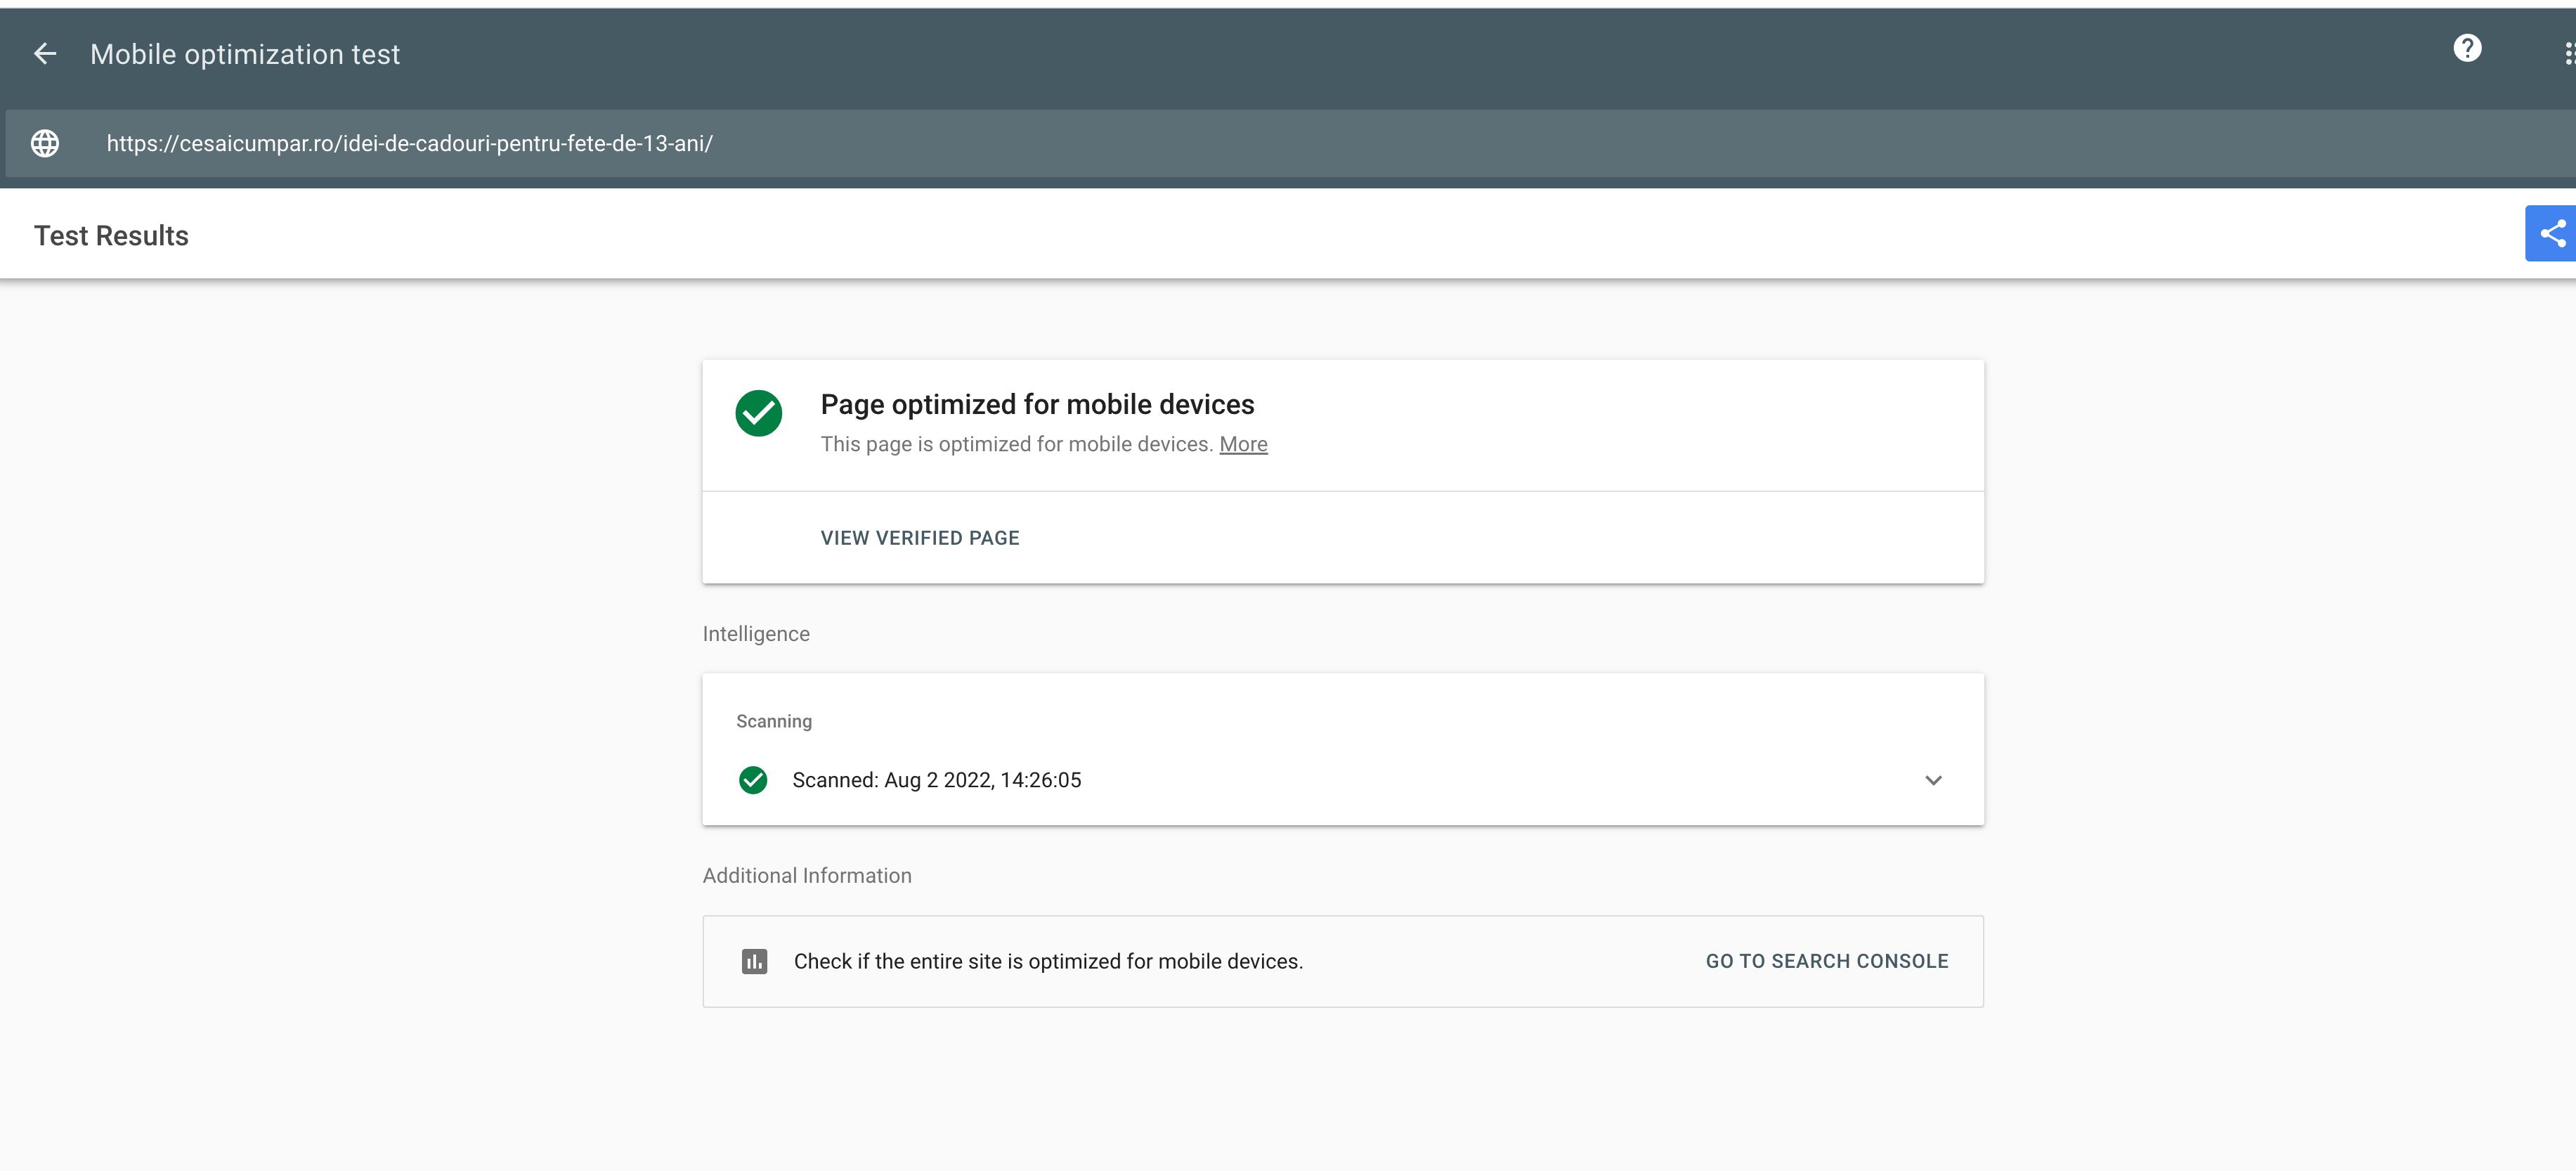Expand the Scanned details chevron

(1932, 780)
